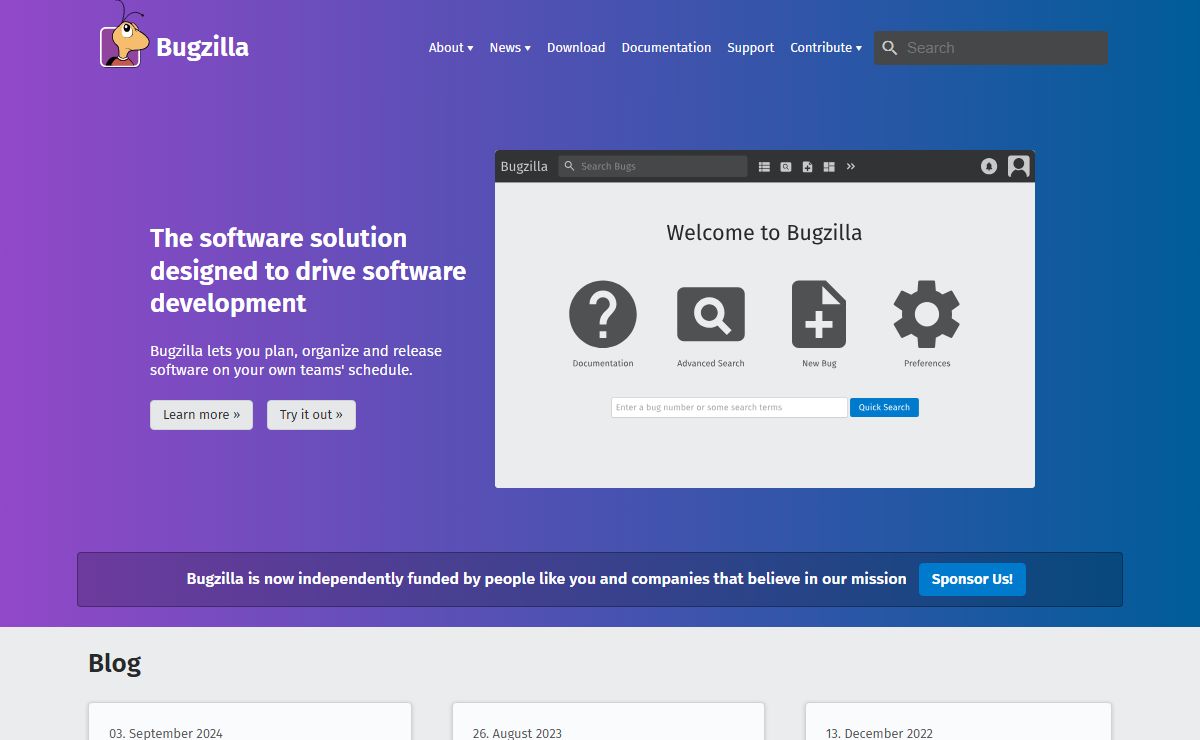Click the '03. September 2024' blog date
This screenshot has width=1200, height=740.
coord(166,733)
